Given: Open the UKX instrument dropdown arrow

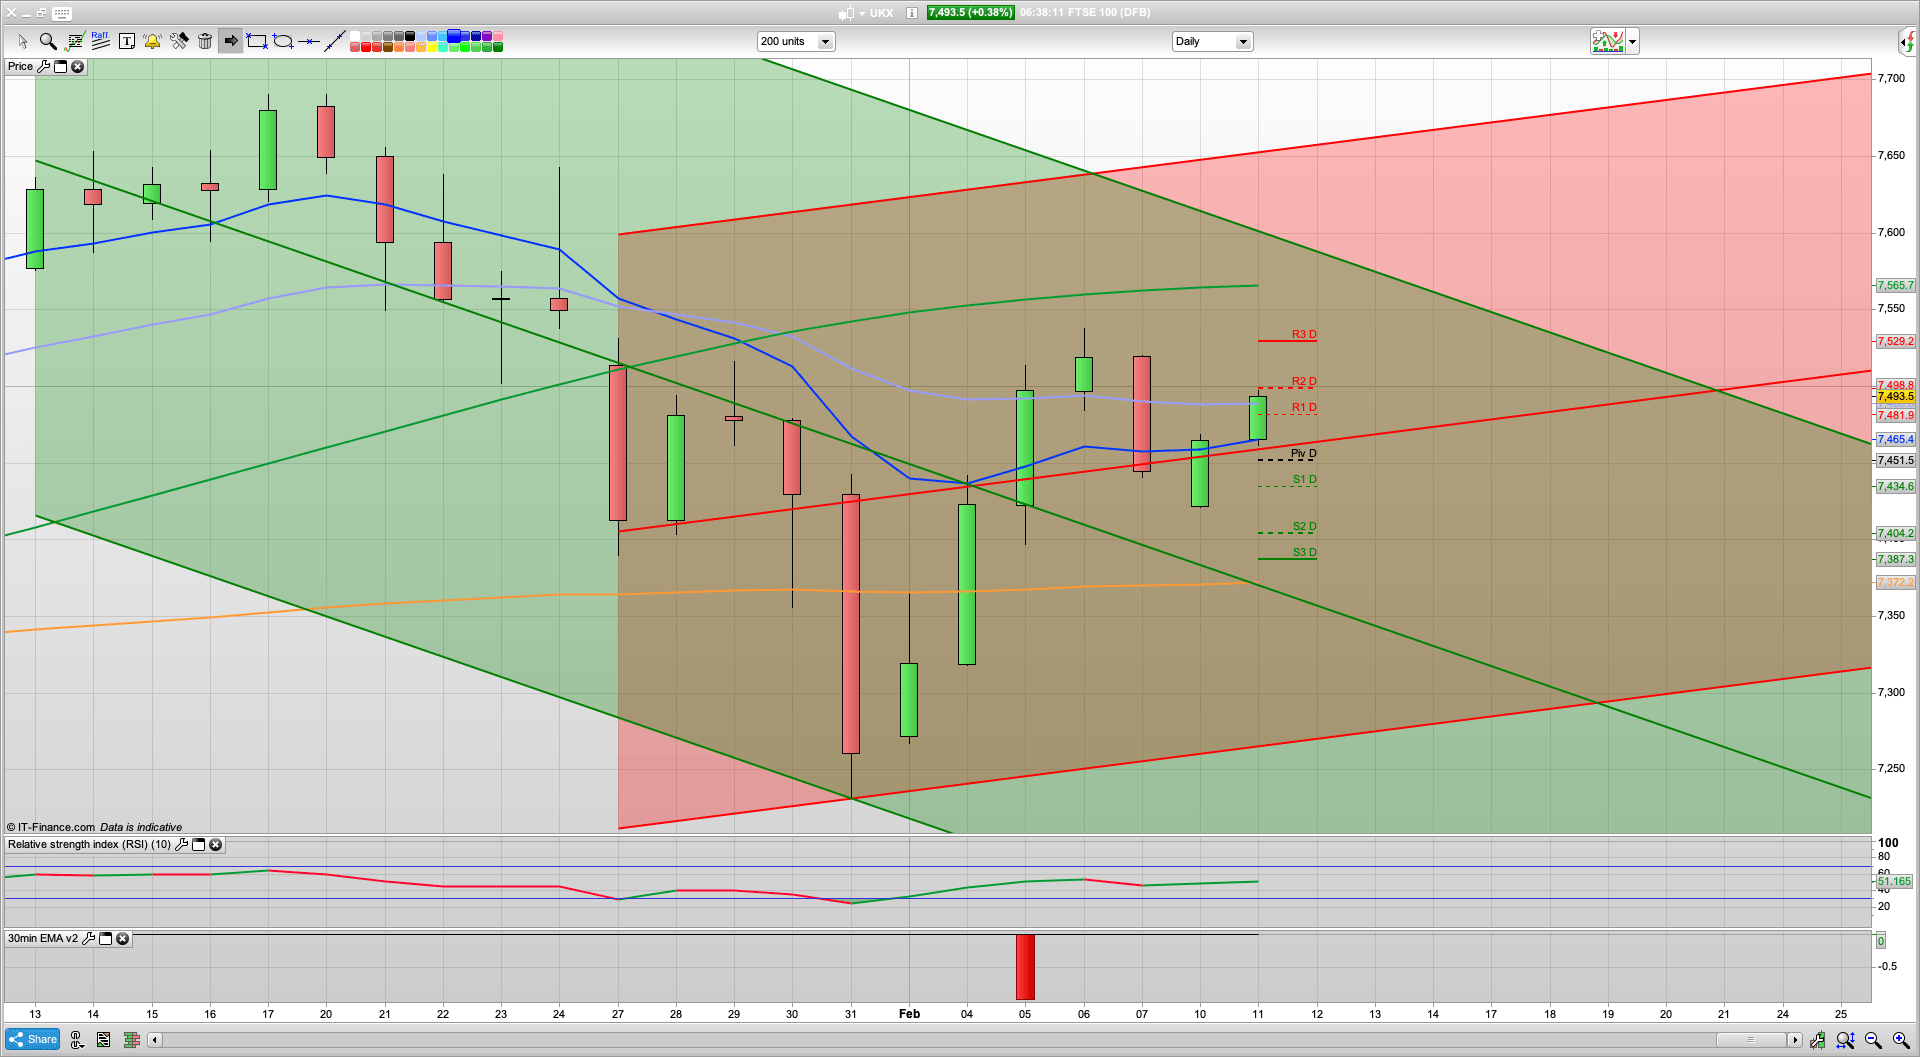Looking at the screenshot, I should click(x=862, y=14).
